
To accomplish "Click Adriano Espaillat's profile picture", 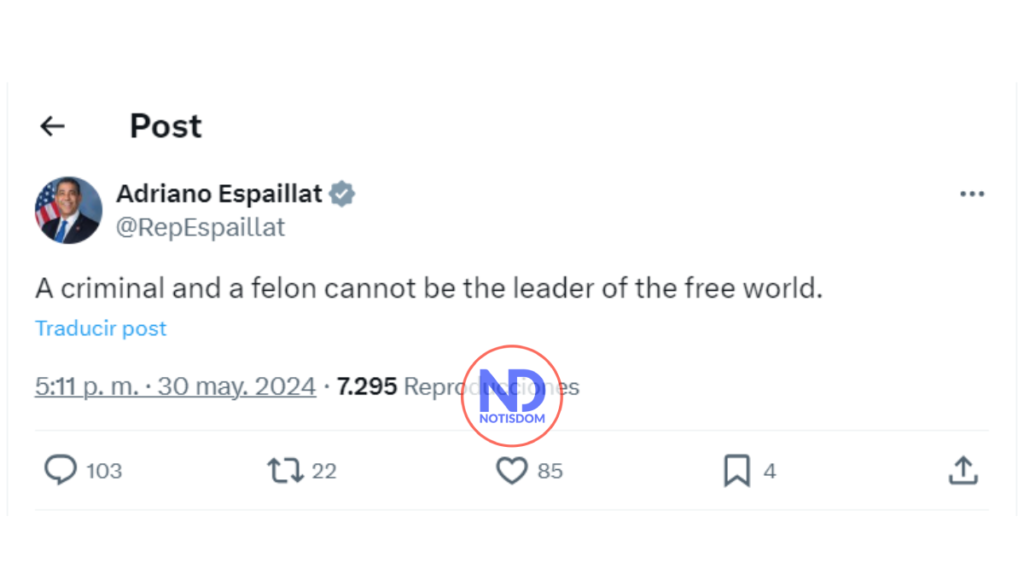I will pos(68,211).
